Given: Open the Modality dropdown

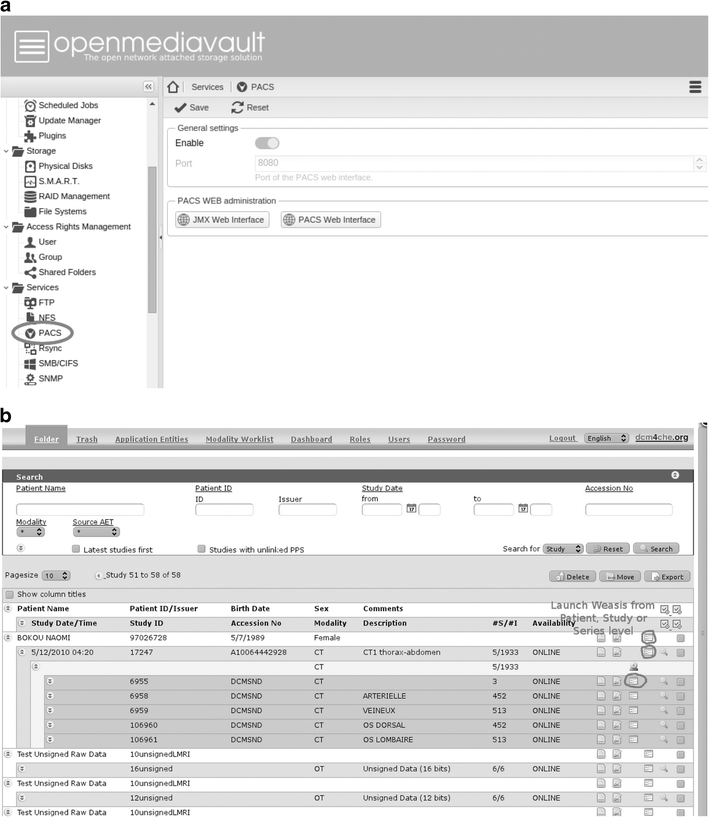Looking at the screenshot, I should click(x=31, y=532).
